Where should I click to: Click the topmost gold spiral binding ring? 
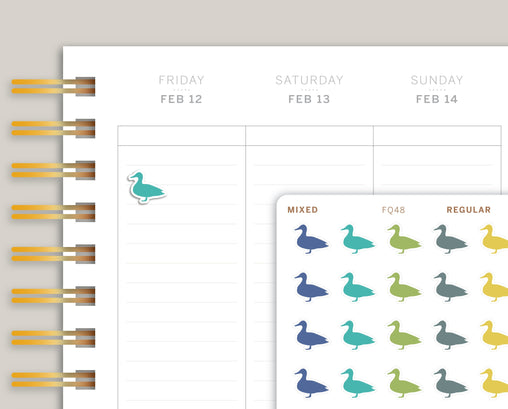(x=53, y=86)
